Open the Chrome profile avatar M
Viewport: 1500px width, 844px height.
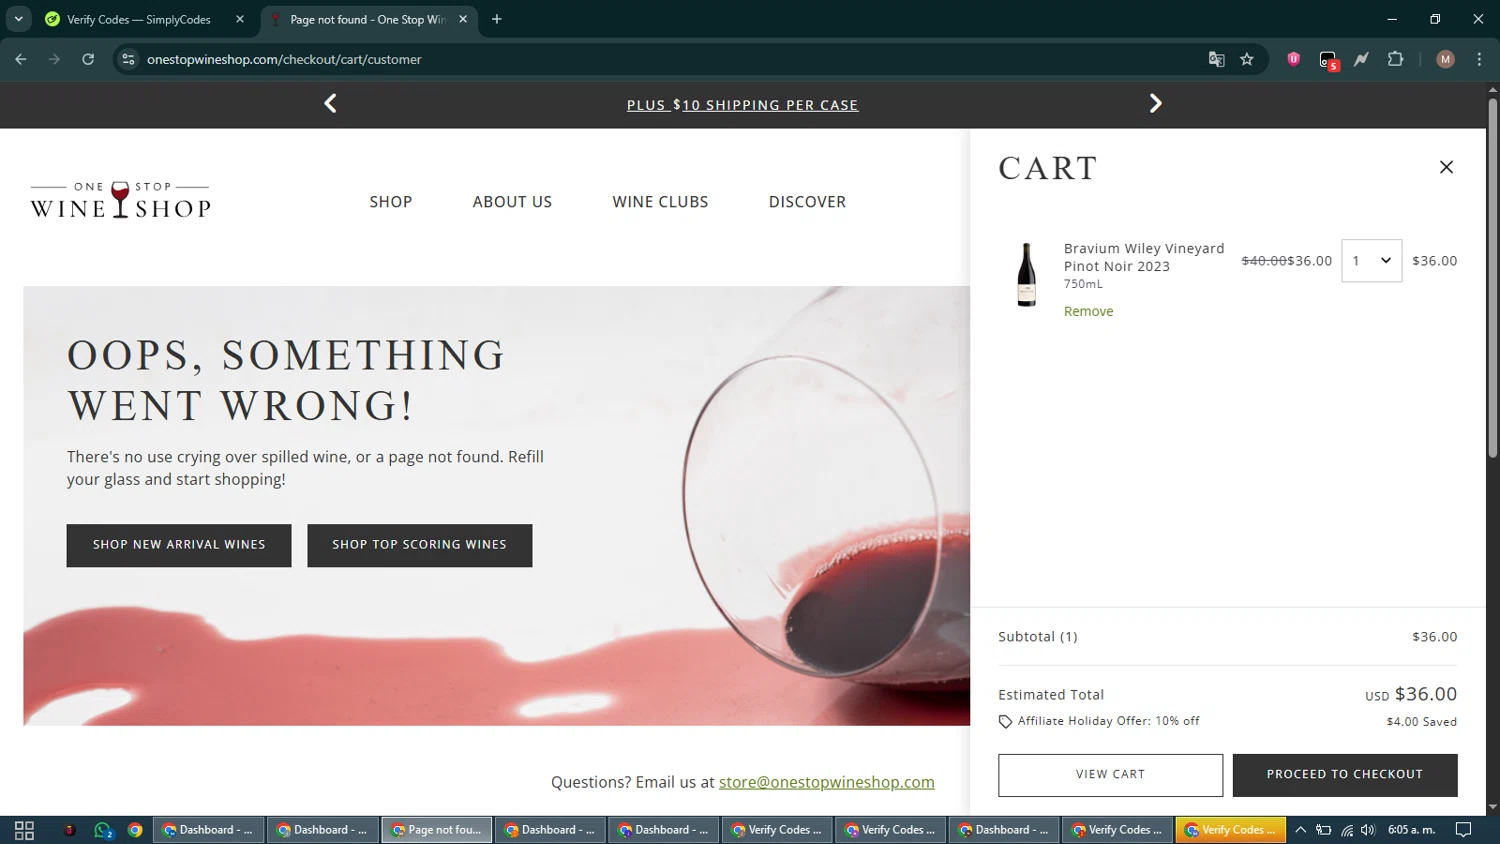pyautogui.click(x=1445, y=59)
